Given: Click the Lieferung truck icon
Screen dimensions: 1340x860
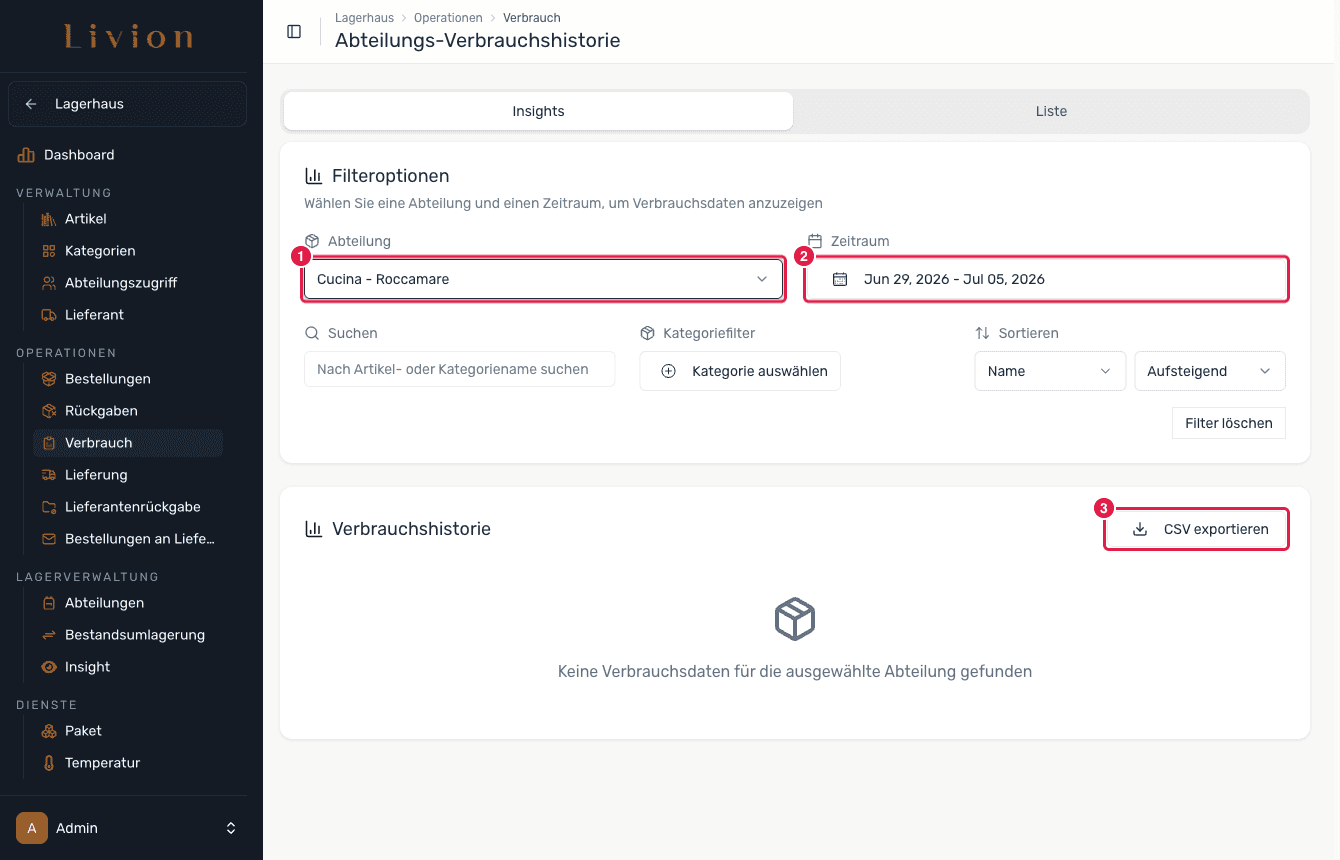Looking at the screenshot, I should point(48,475).
